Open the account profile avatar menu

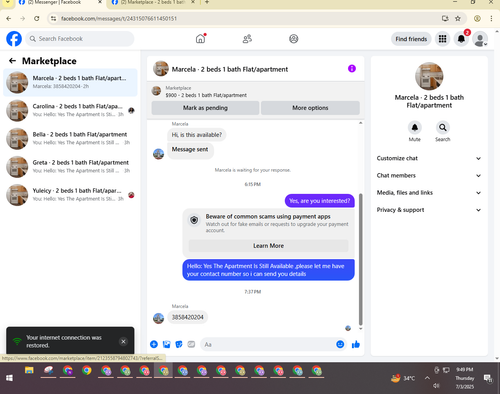[480, 39]
